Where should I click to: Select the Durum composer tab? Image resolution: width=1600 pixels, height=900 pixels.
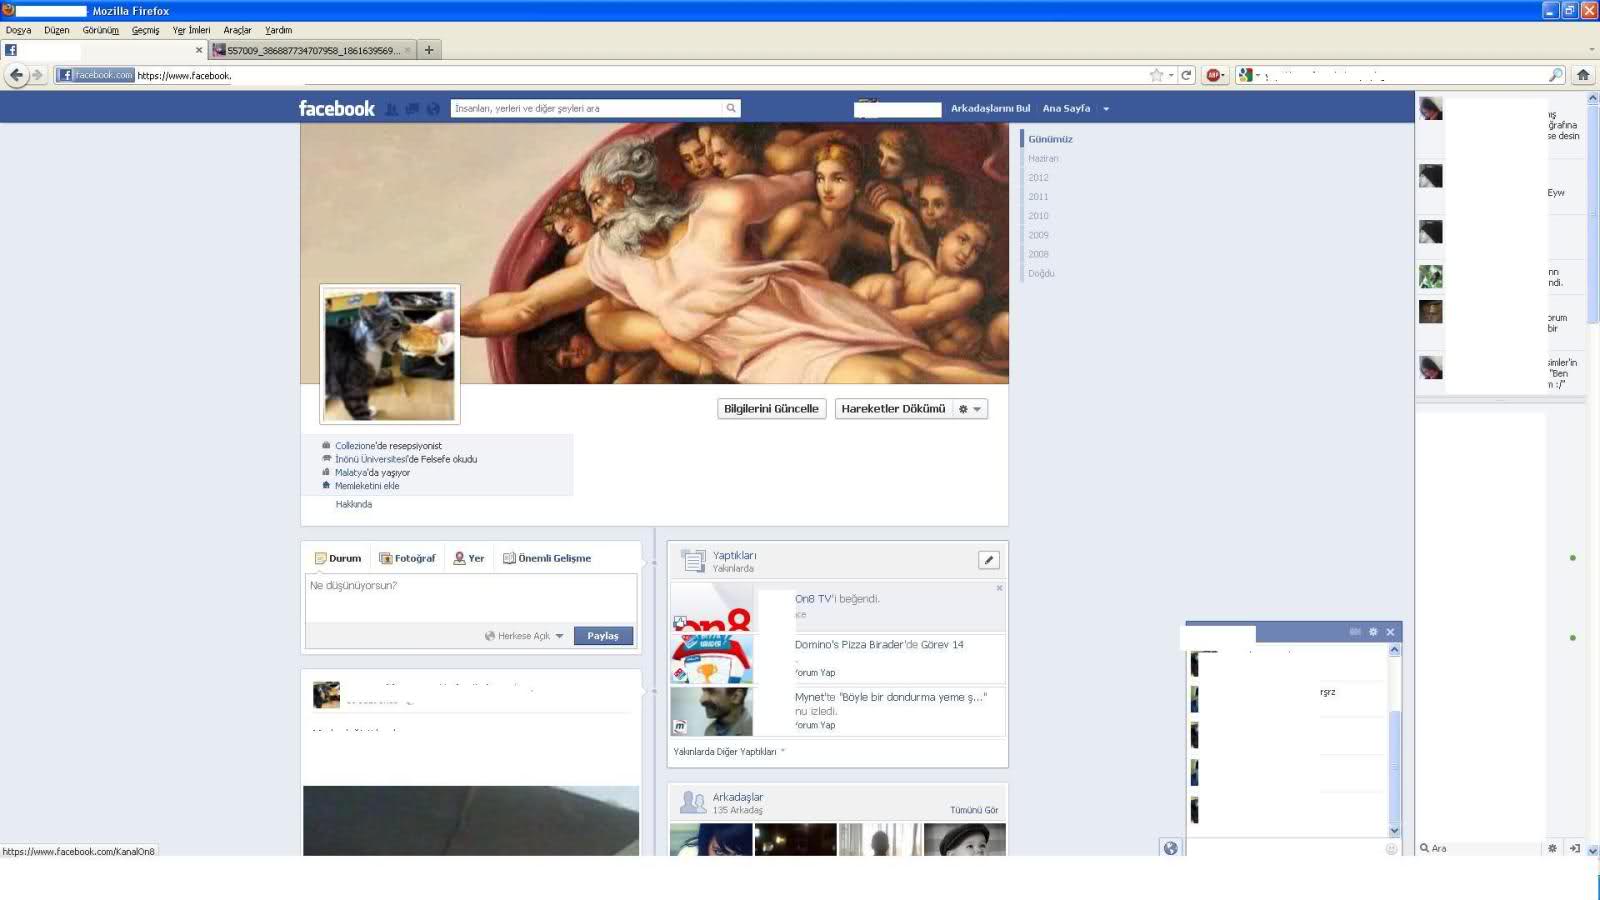tap(338, 558)
